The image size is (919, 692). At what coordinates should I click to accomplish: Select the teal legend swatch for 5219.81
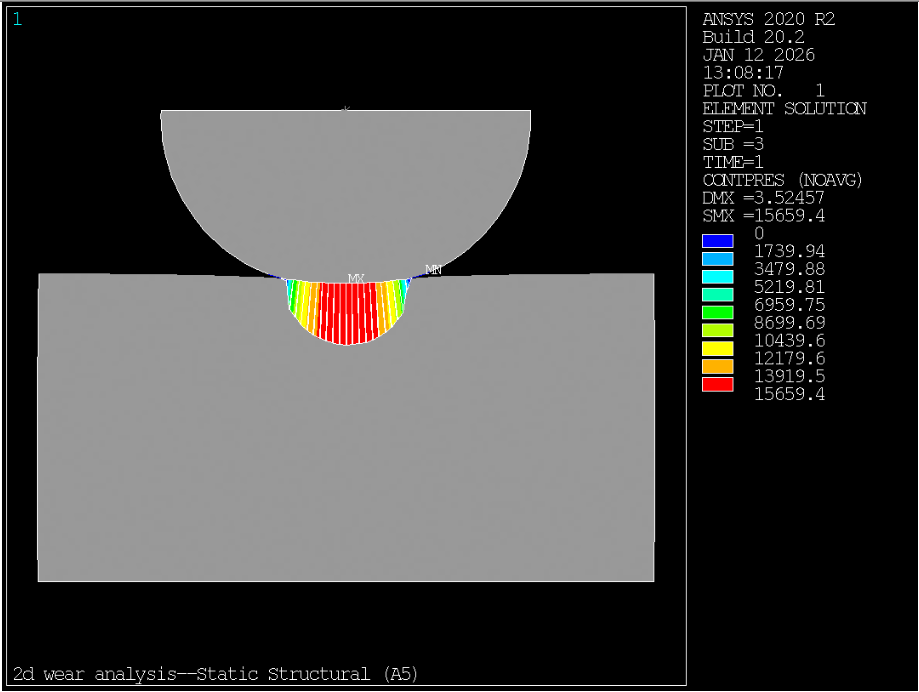click(x=717, y=295)
